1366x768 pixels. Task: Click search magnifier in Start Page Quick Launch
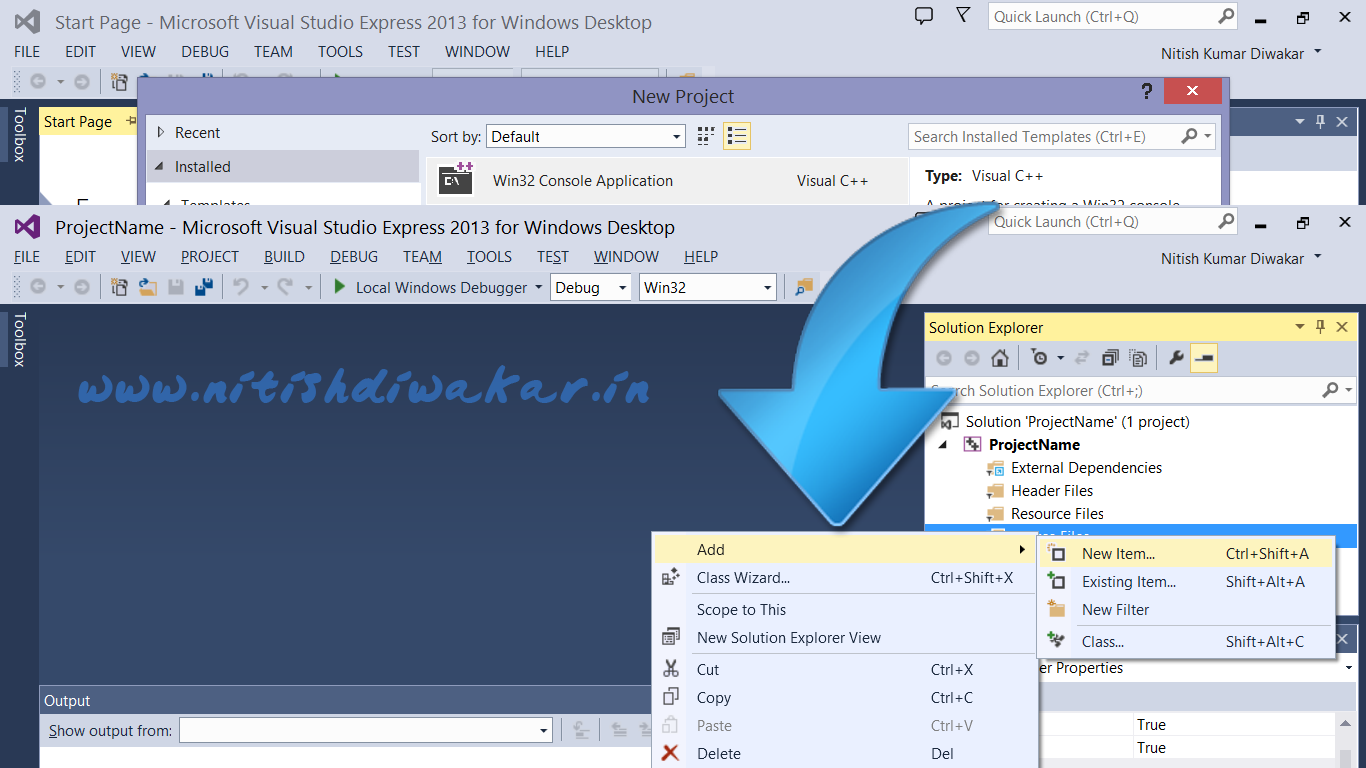[1226, 16]
